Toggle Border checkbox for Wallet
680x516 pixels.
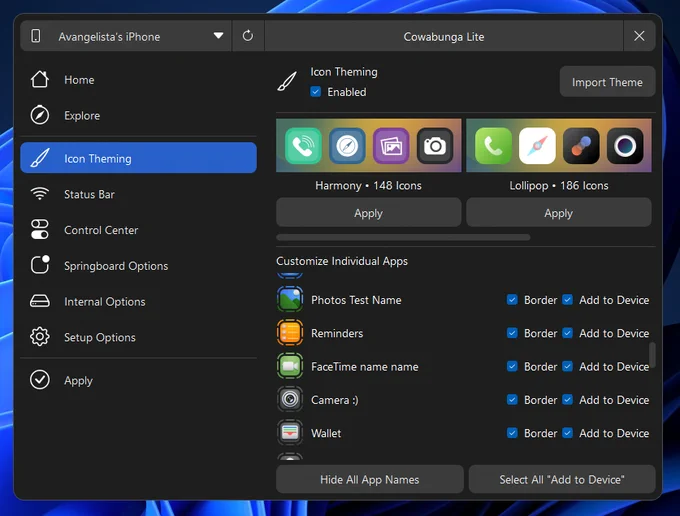click(x=512, y=433)
